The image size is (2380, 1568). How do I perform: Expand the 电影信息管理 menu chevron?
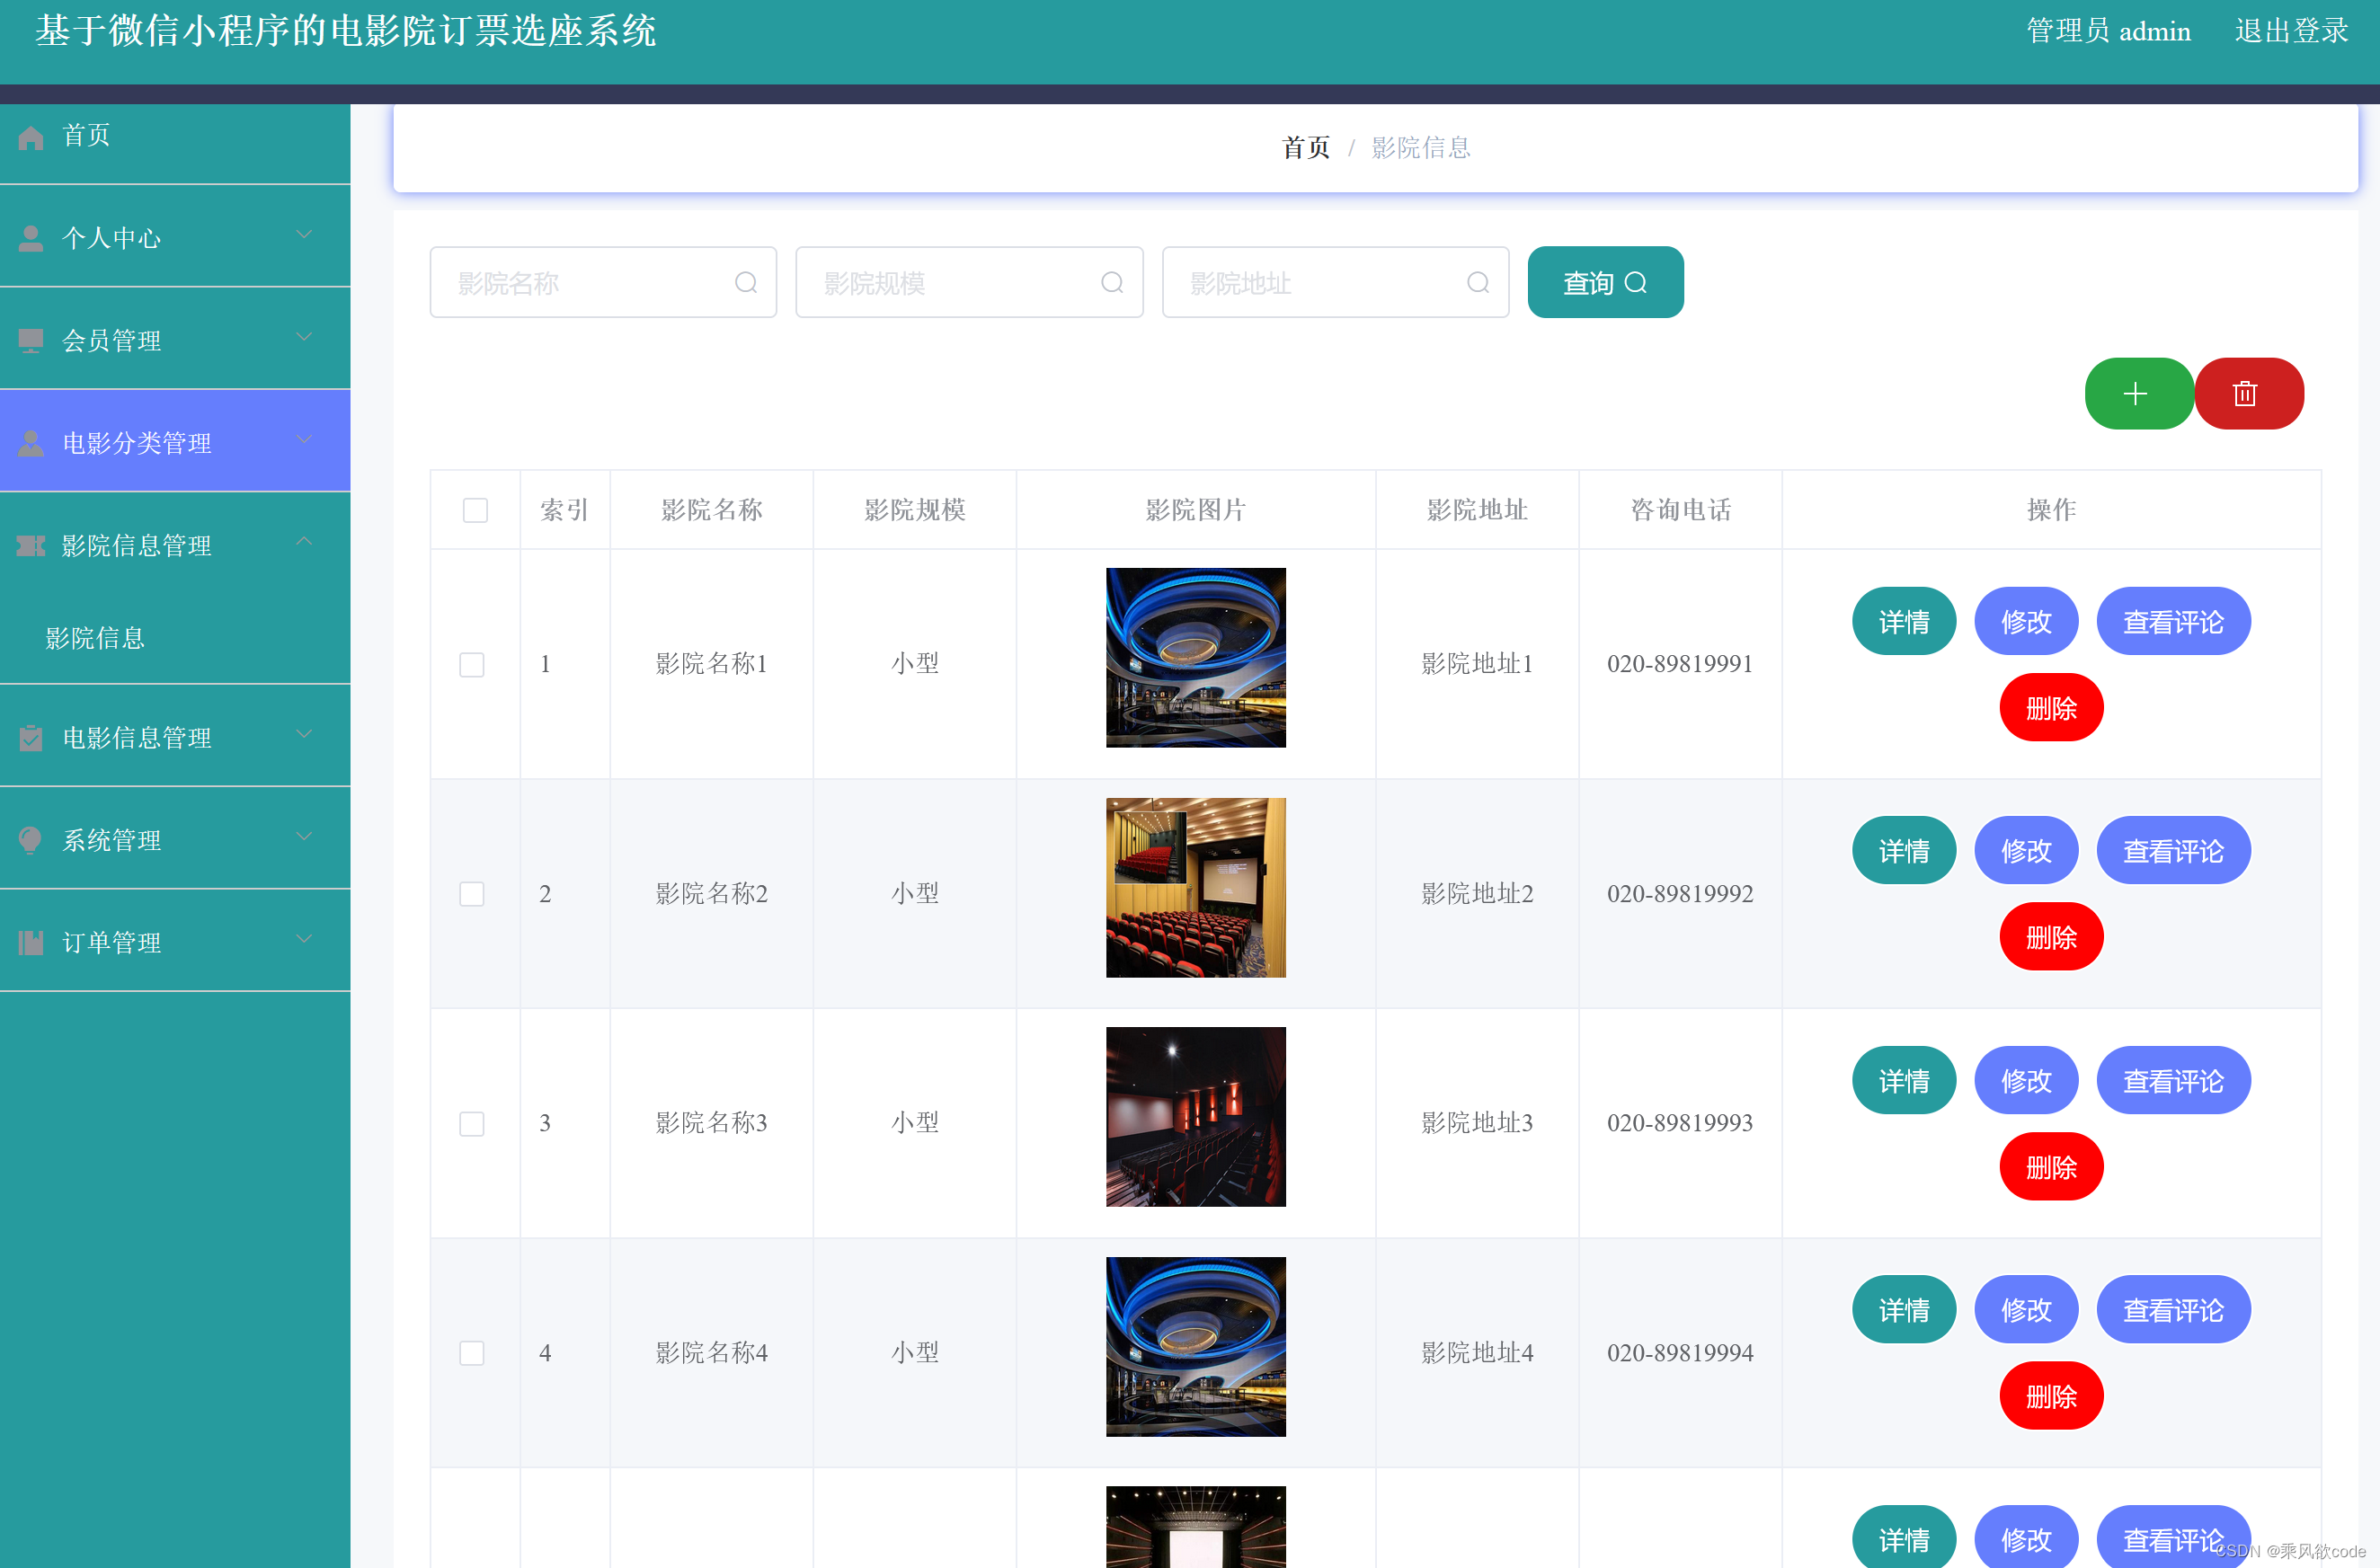(x=304, y=734)
